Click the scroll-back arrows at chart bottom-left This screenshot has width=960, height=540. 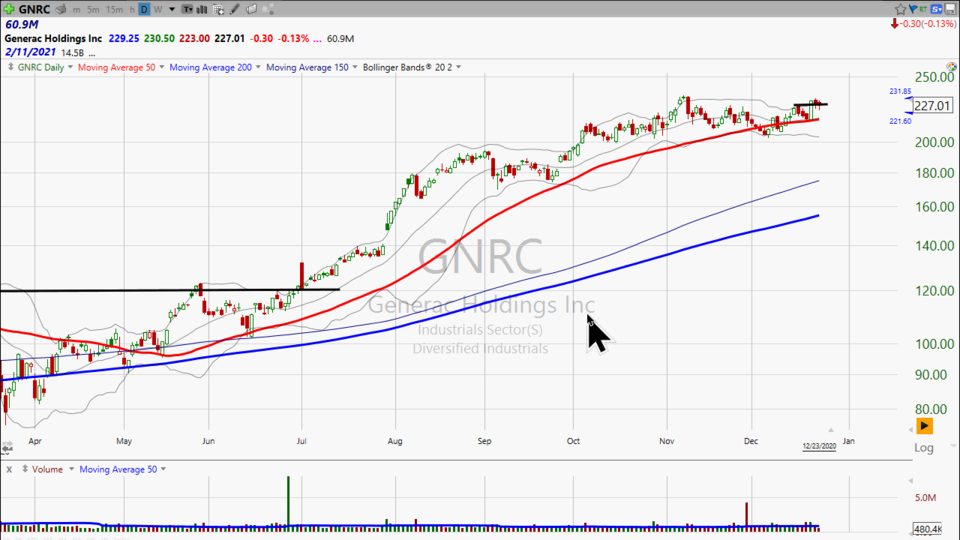pyautogui.click(x=7, y=448)
